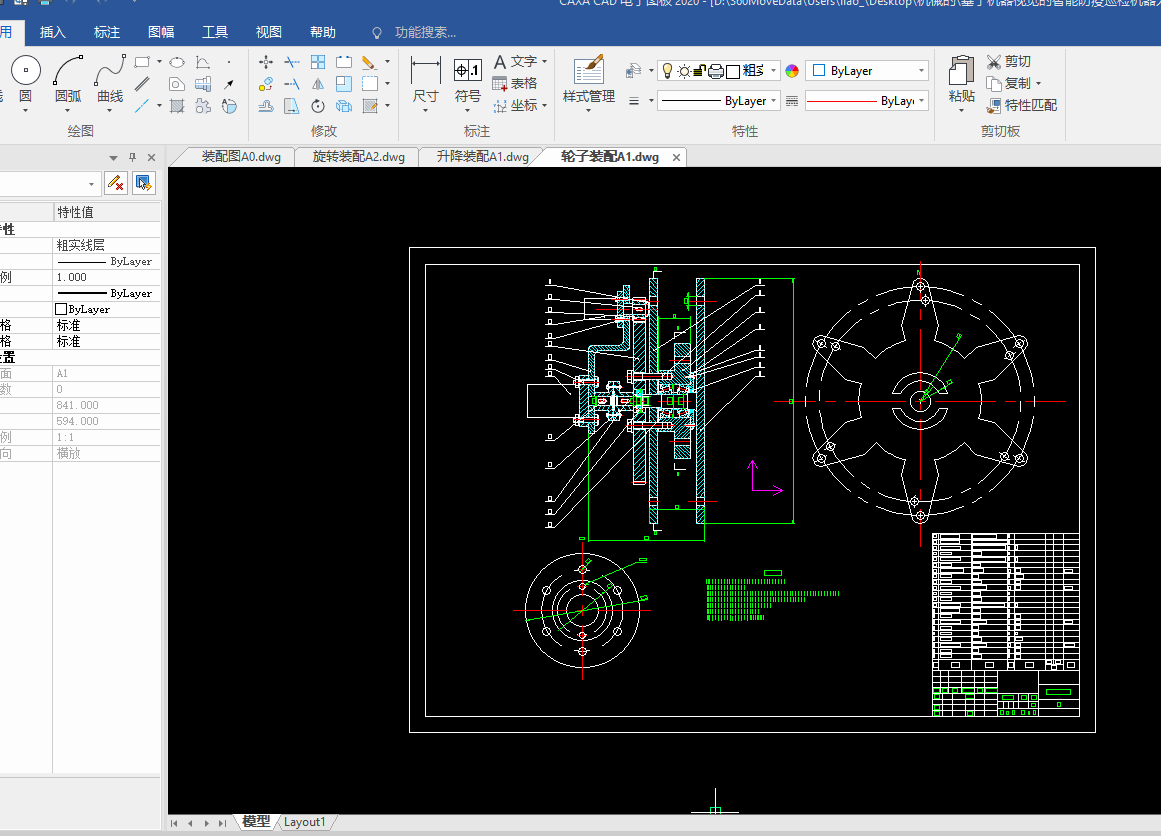Select the Arrow drawing tool
Image resolution: width=1161 pixels, height=836 pixels.
click(229, 84)
